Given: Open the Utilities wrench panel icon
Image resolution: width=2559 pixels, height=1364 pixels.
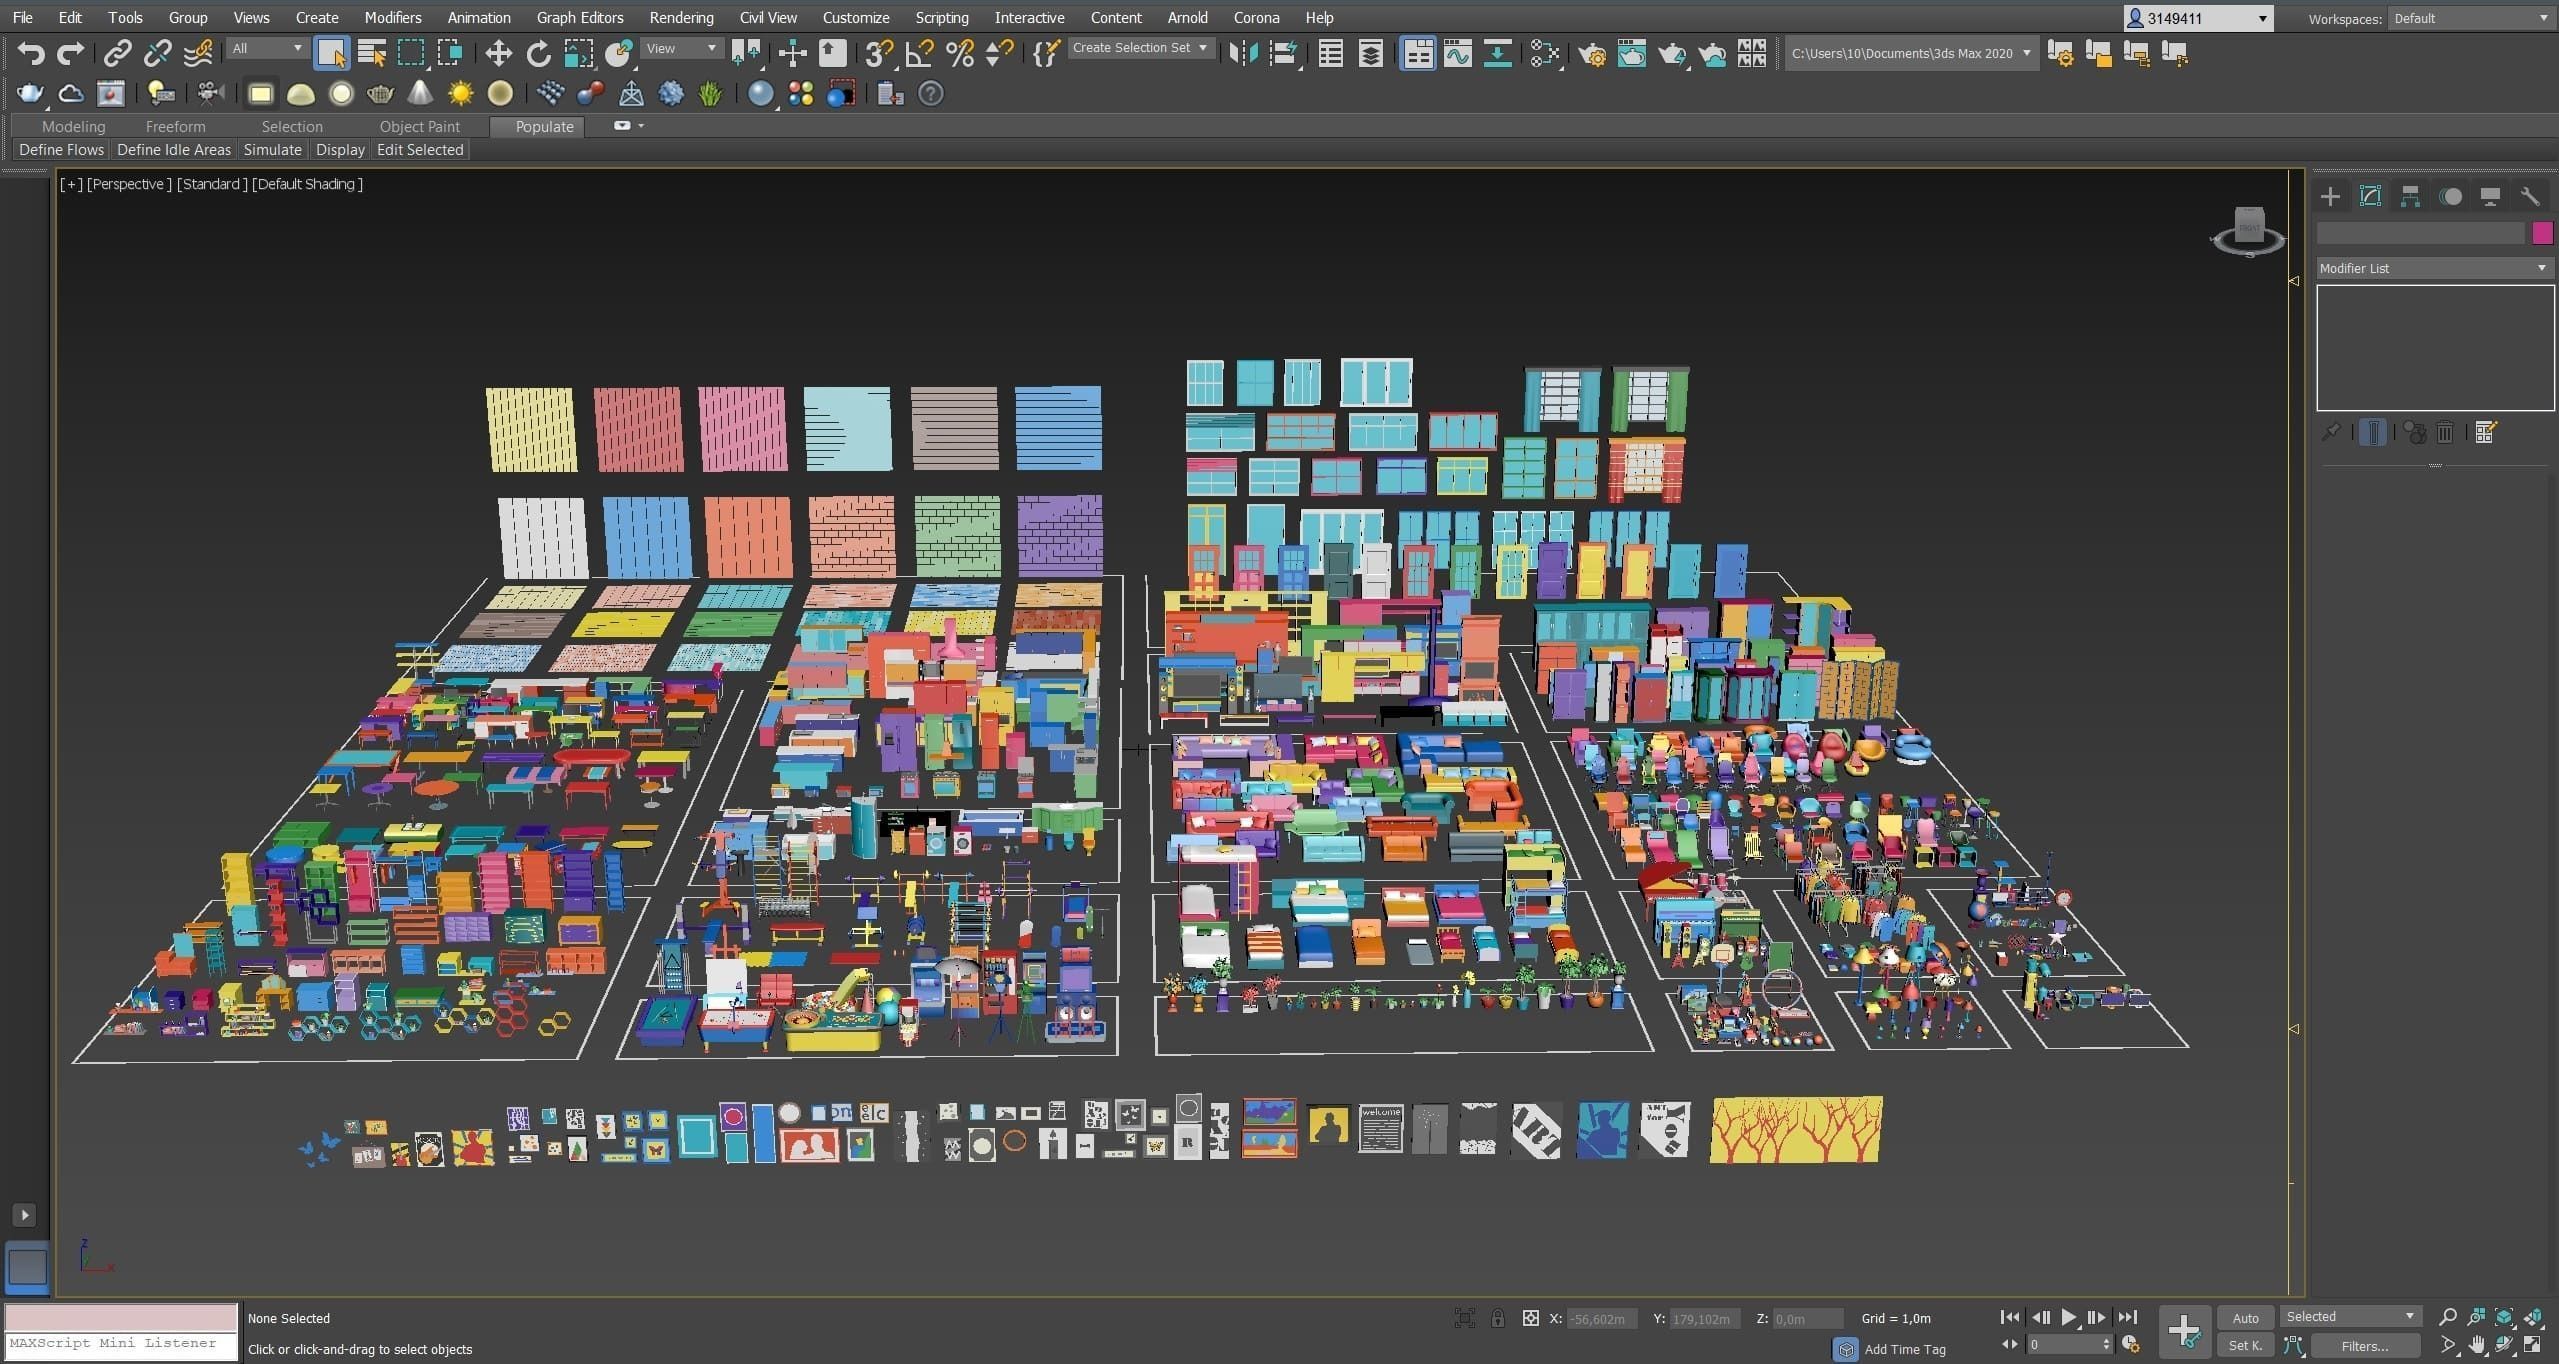Looking at the screenshot, I should point(2530,197).
